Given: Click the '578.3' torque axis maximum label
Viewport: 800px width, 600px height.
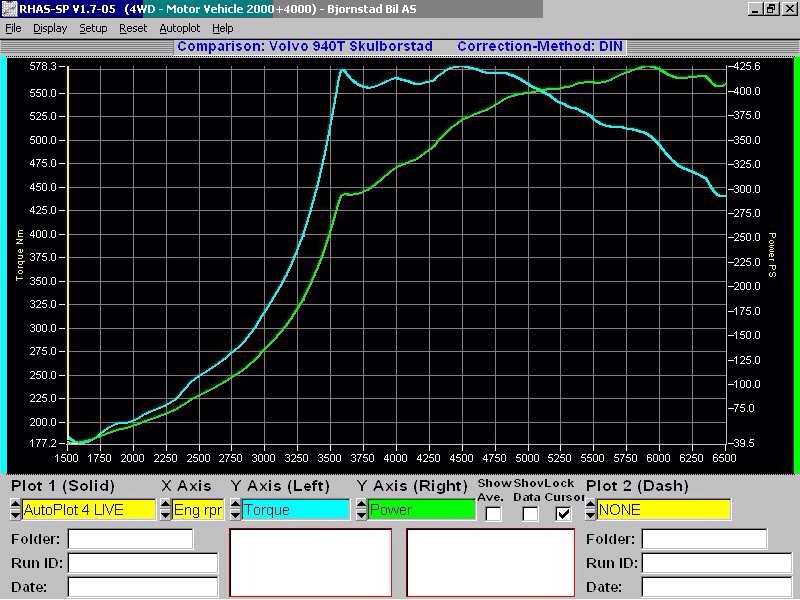Looking at the screenshot, I should pos(42,67).
